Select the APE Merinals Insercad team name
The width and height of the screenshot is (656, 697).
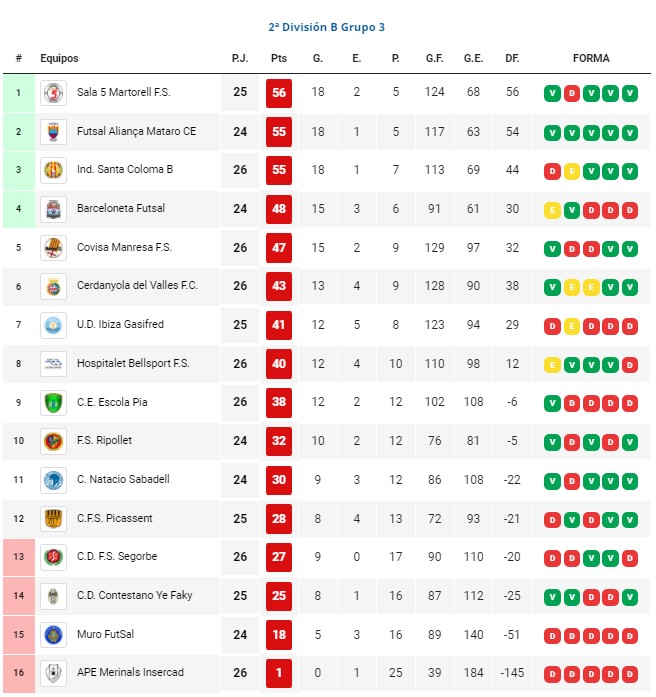(130, 672)
